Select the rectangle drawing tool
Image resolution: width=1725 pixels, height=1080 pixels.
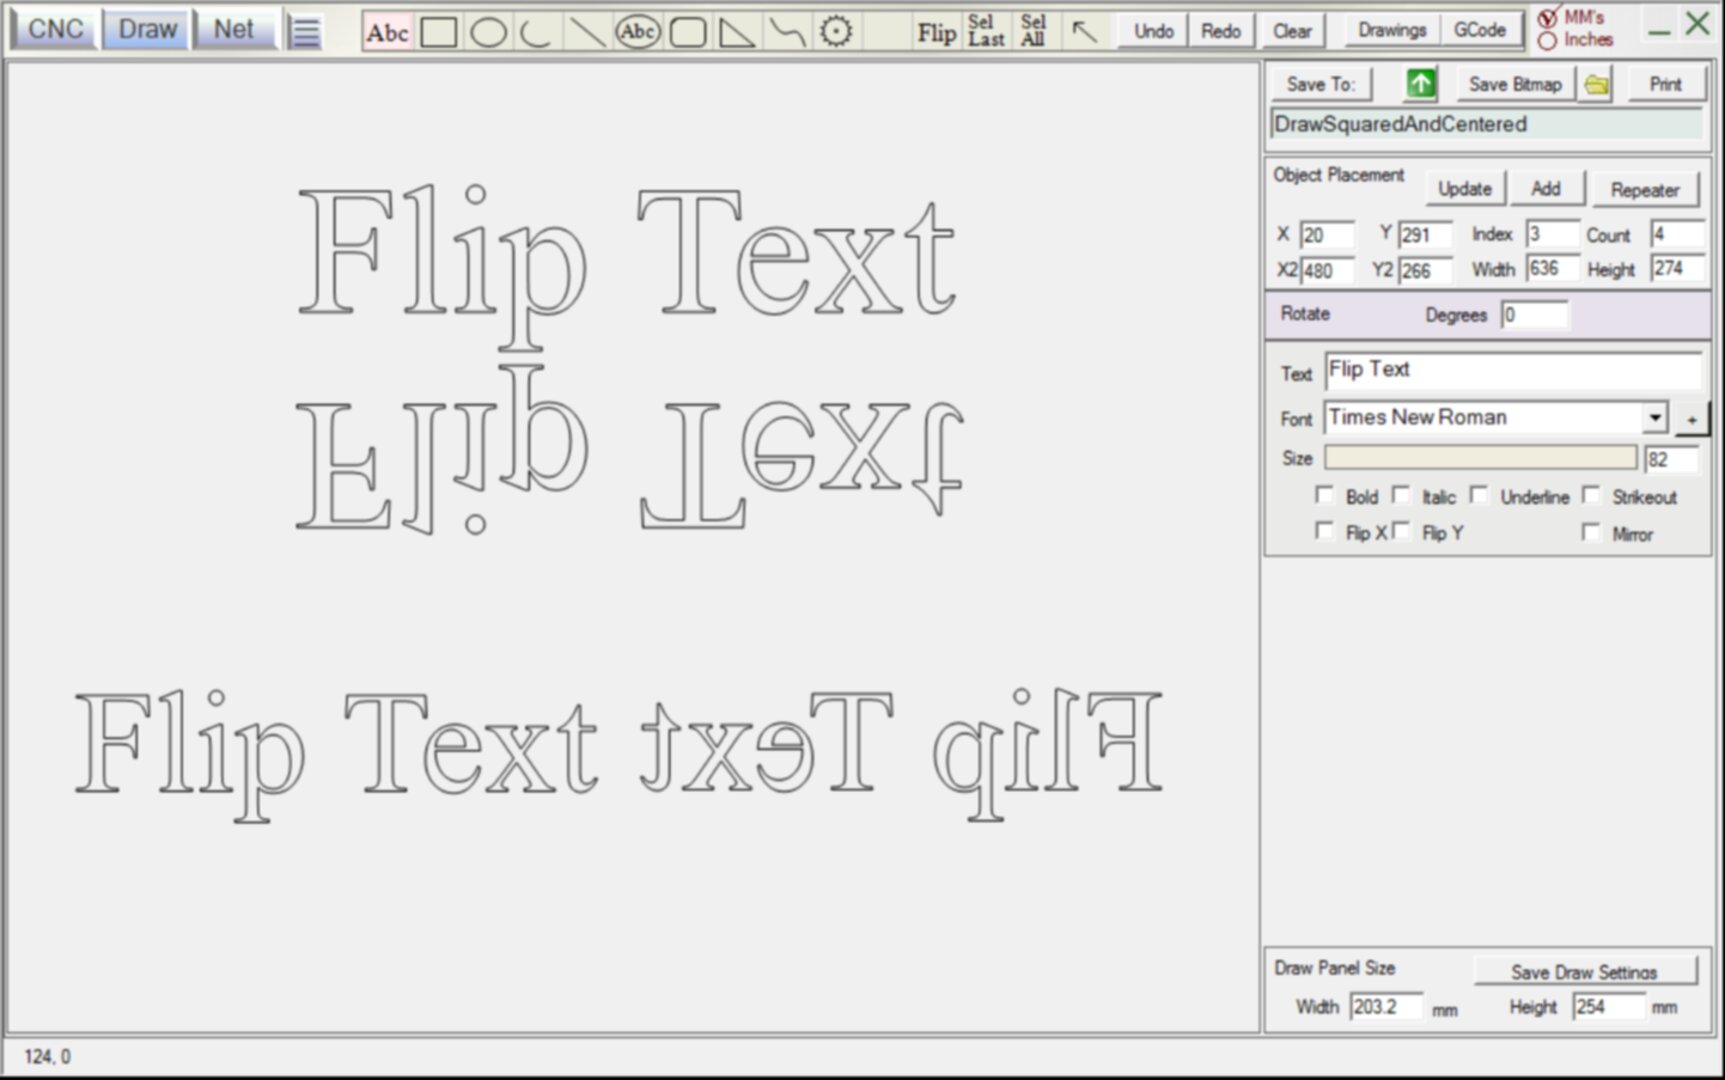tap(439, 33)
